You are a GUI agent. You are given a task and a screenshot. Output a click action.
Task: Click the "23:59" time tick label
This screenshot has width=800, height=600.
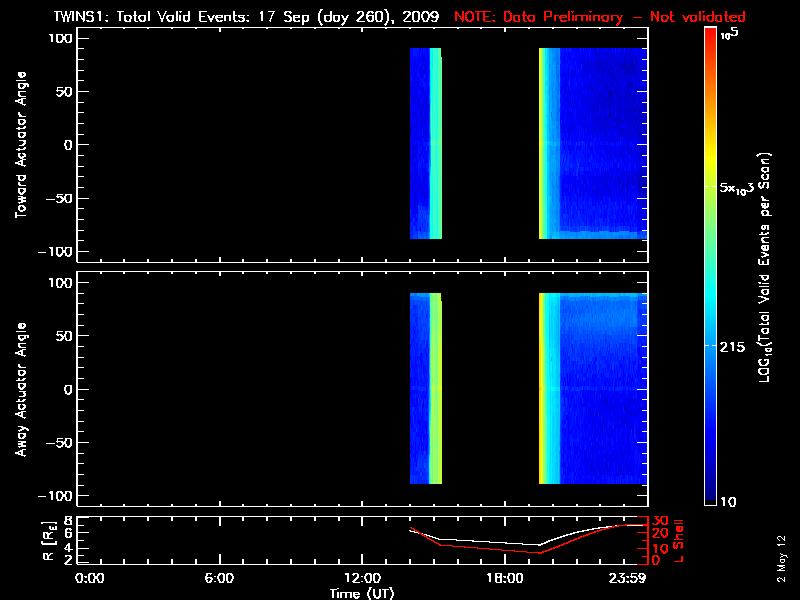[627, 579]
